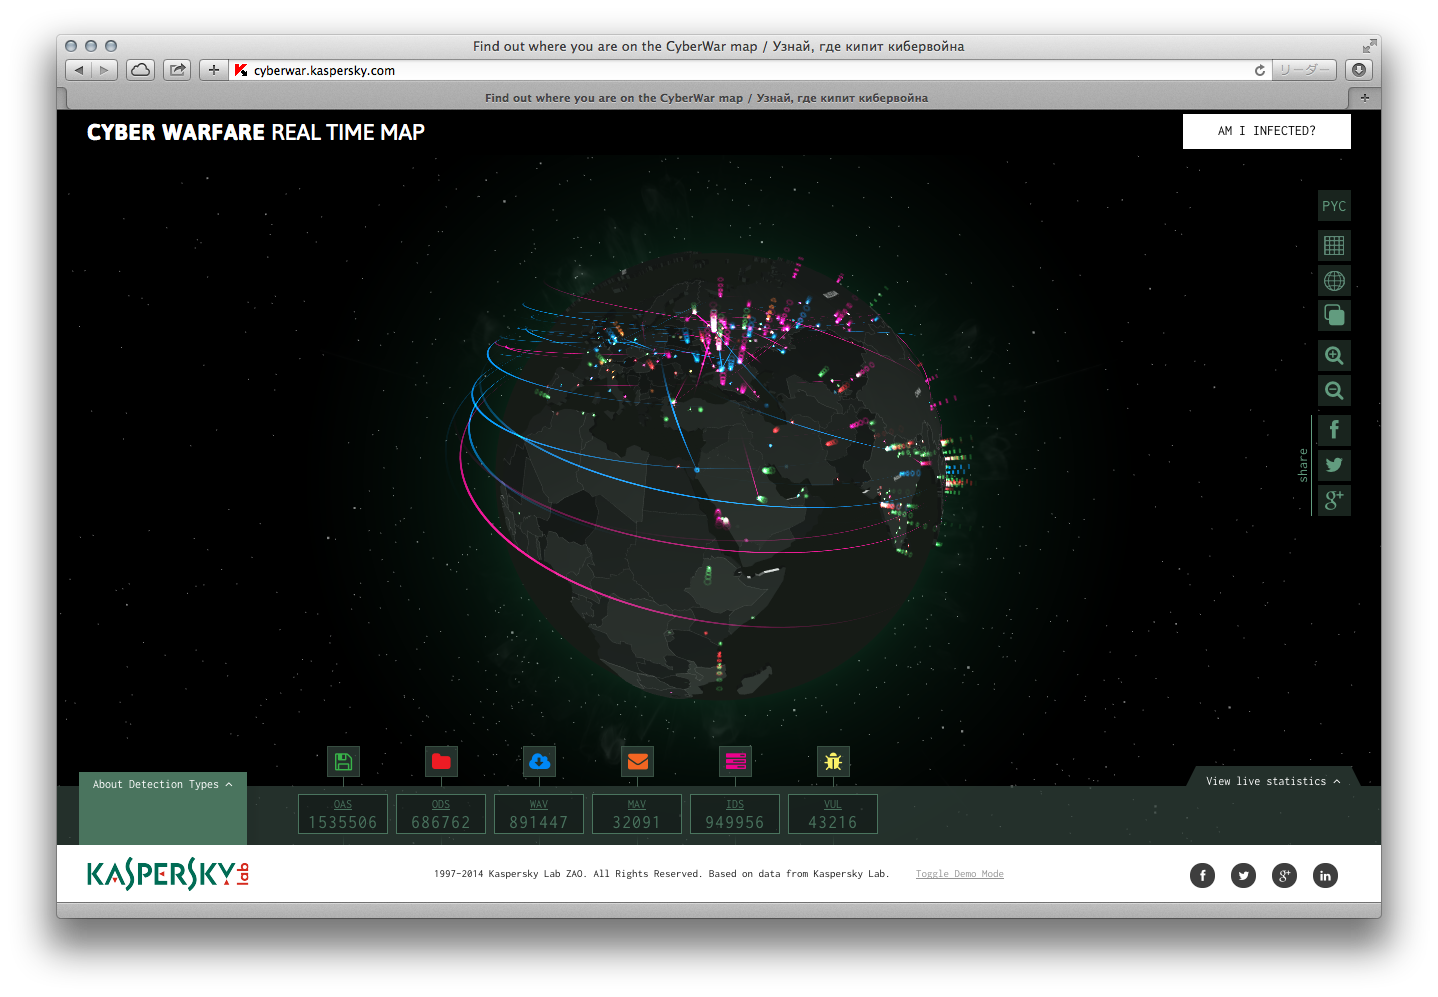
Task: Add bookmark with the plus button
Action: pos(213,70)
